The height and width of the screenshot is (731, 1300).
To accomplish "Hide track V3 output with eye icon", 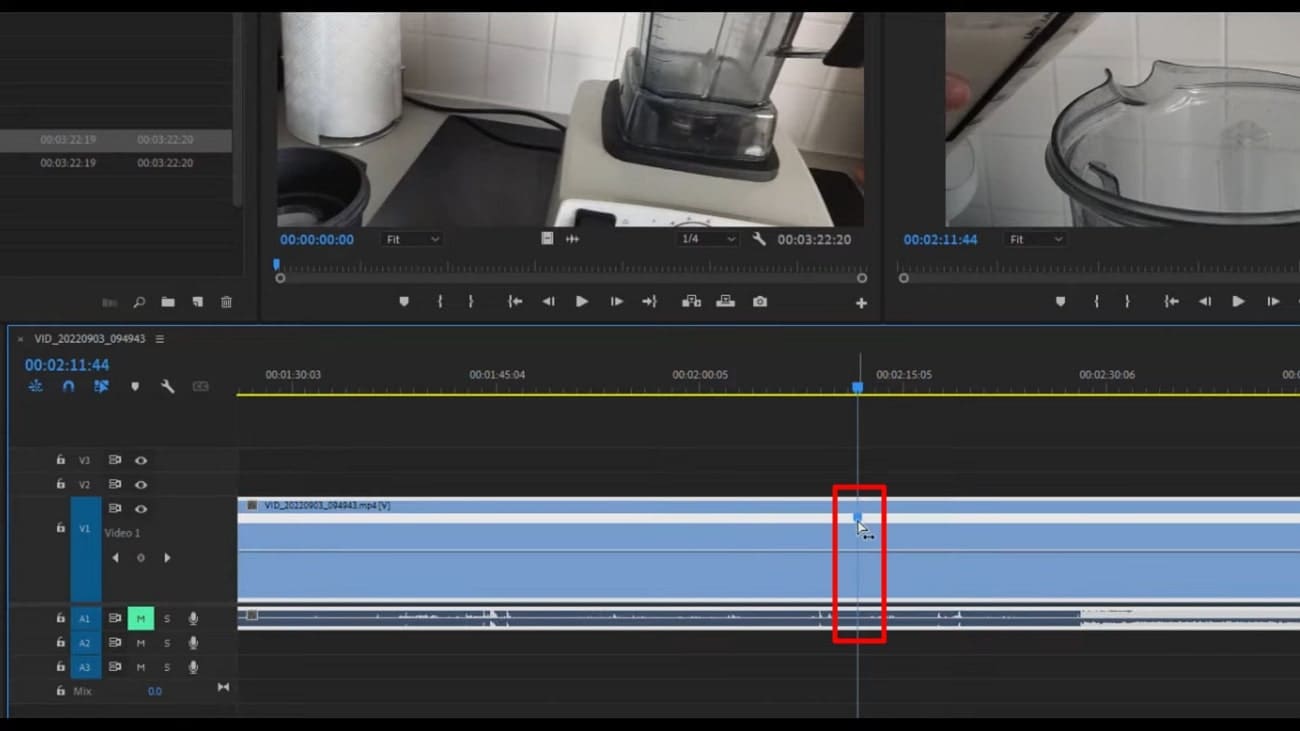I will pos(141,460).
